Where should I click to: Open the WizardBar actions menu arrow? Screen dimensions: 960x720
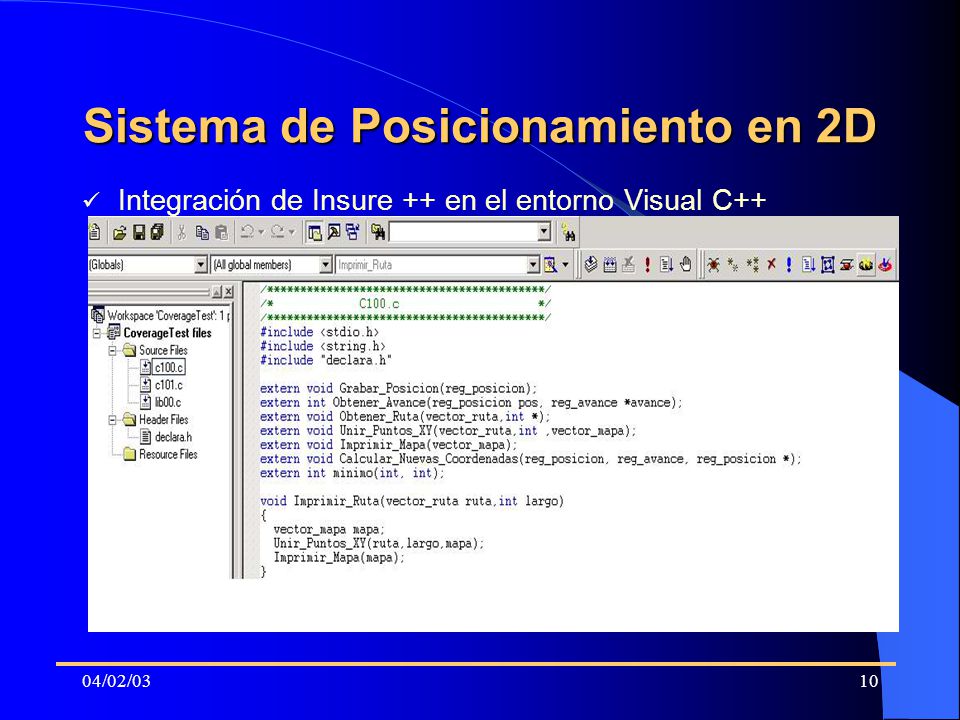(565, 265)
